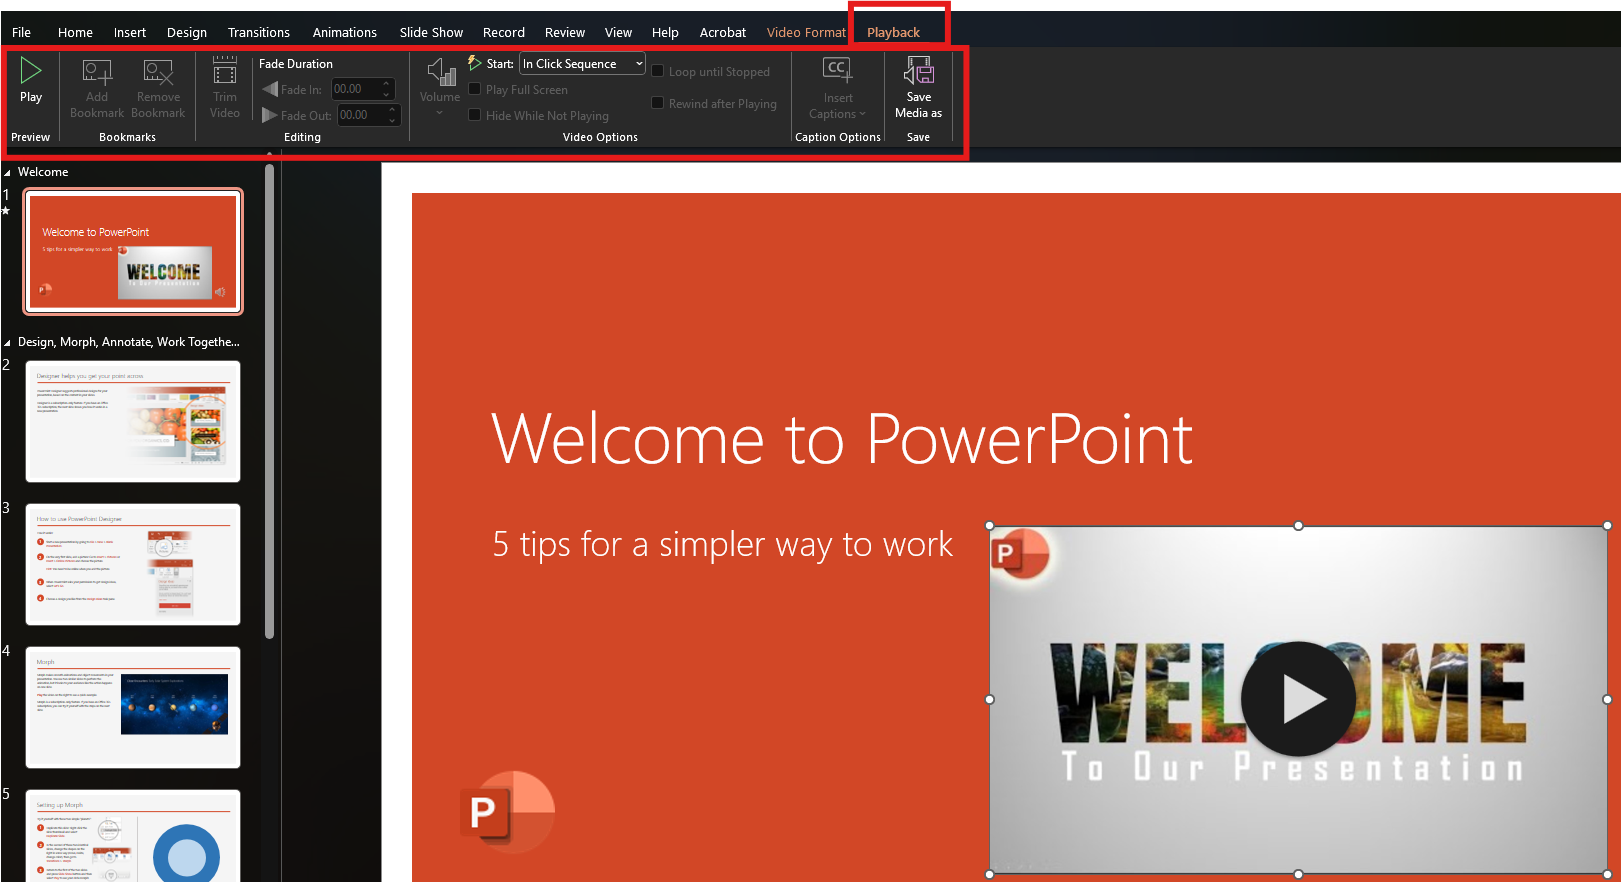Click the animation star beside slide 1
The height and width of the screenshot is (882, 1621).
pyautogui.click(x=6, y=211)
